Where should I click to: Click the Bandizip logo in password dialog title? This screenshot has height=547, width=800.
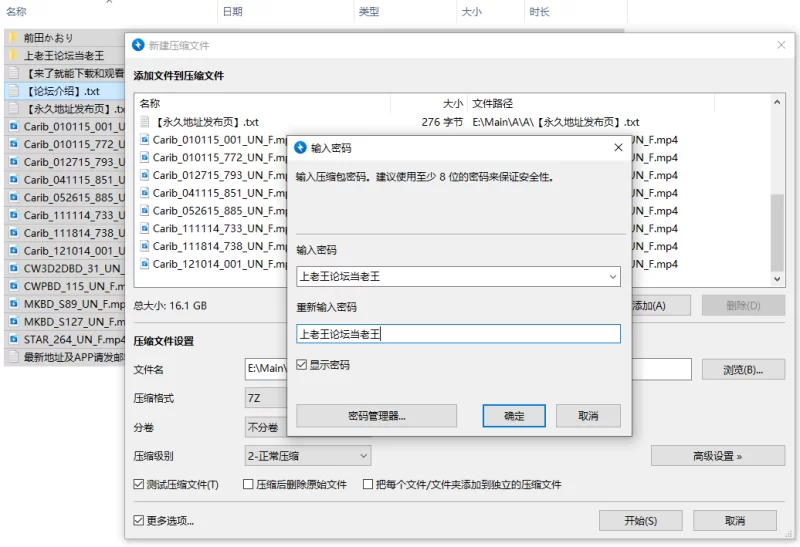(x=301, y=147)
